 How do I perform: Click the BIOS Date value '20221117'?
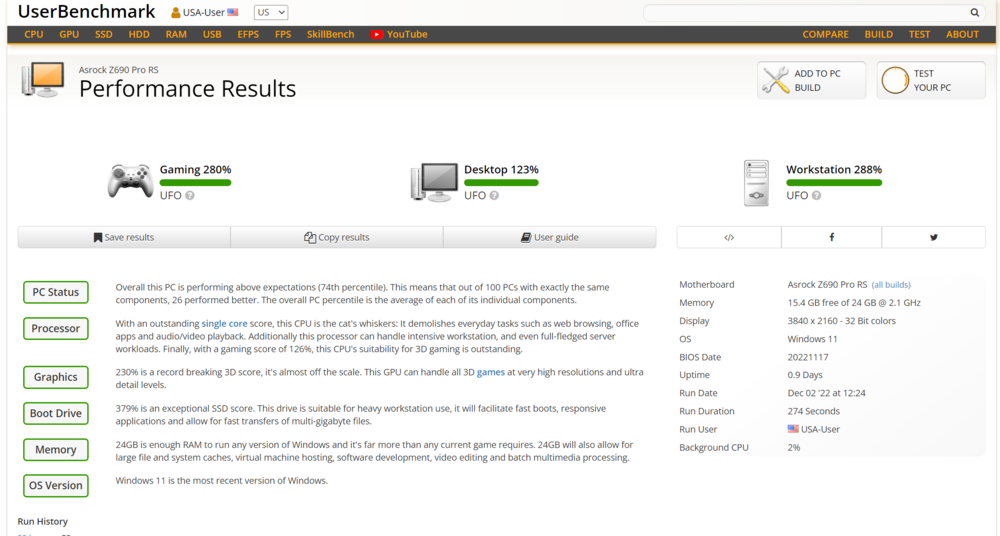pos(808,357)
